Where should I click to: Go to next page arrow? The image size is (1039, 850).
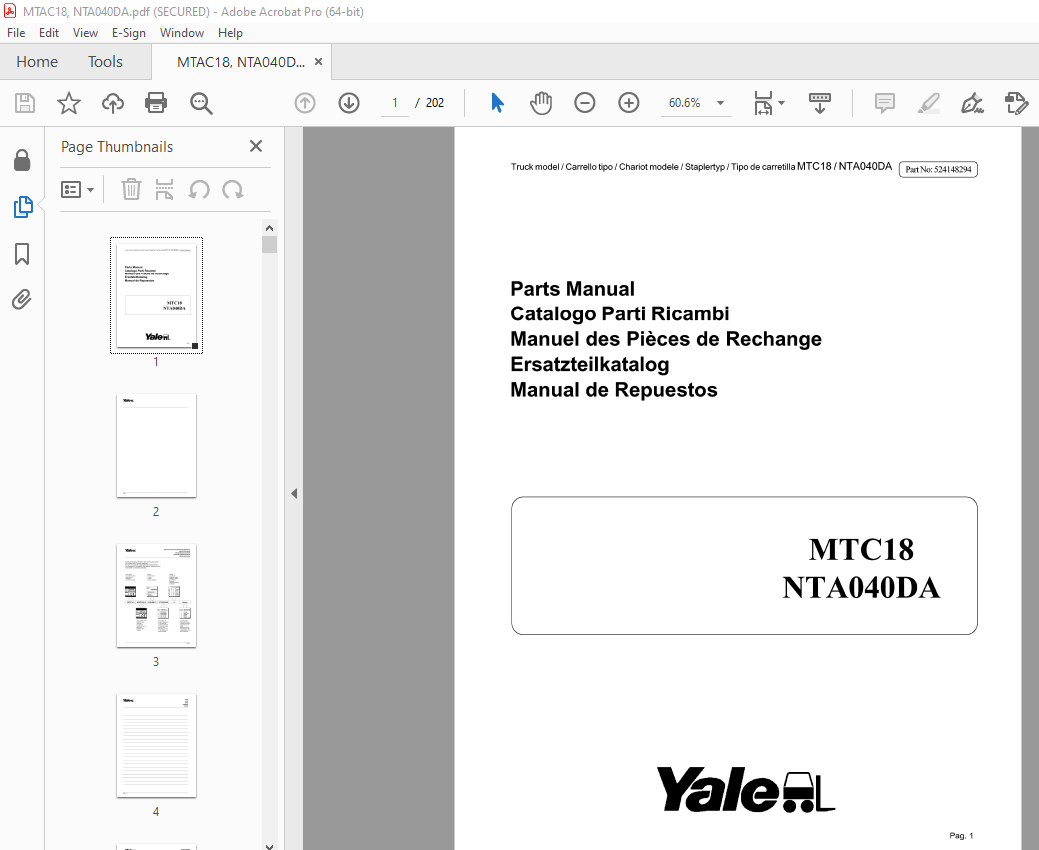(x=349, y=103)
